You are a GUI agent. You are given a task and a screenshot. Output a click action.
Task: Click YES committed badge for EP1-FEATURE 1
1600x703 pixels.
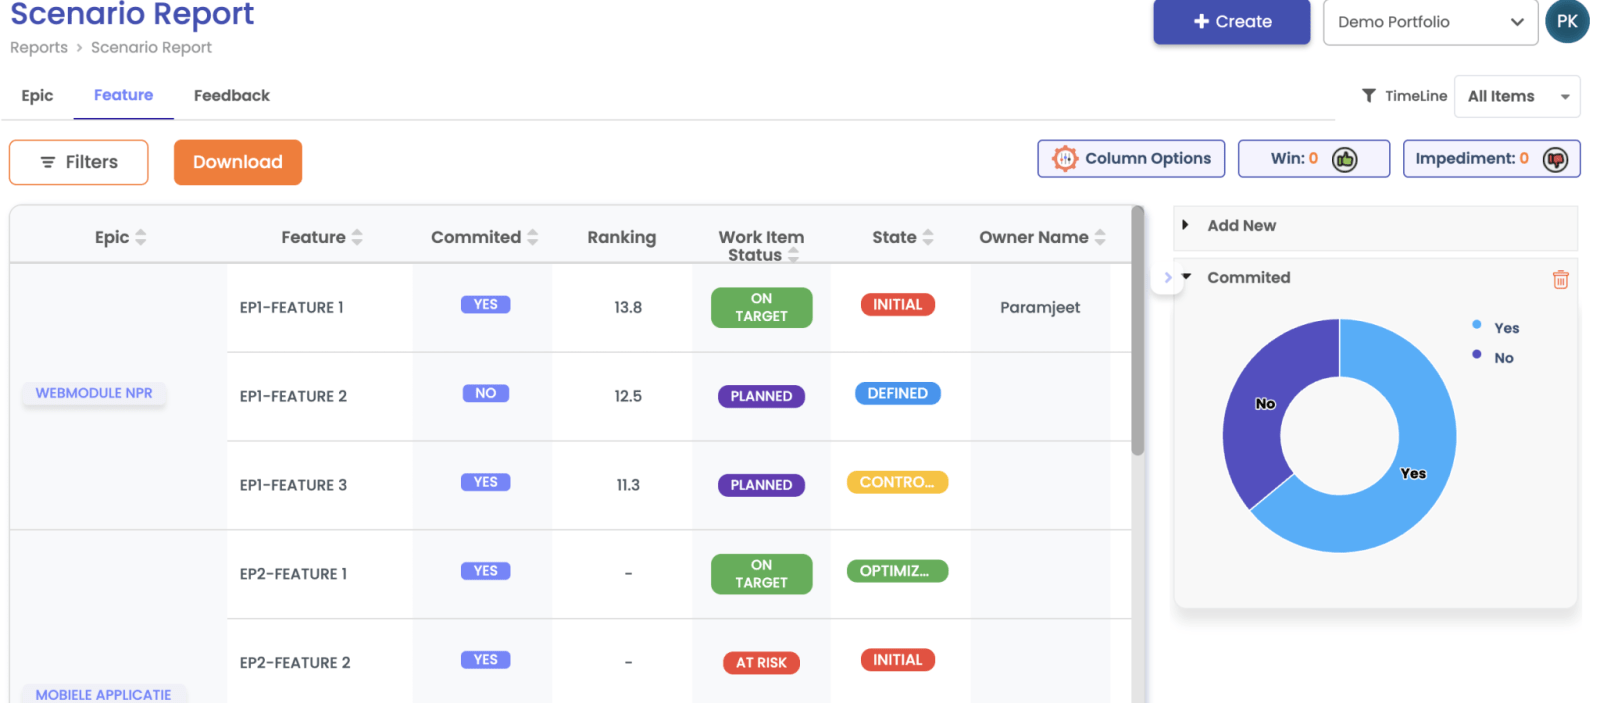[485, 305]
